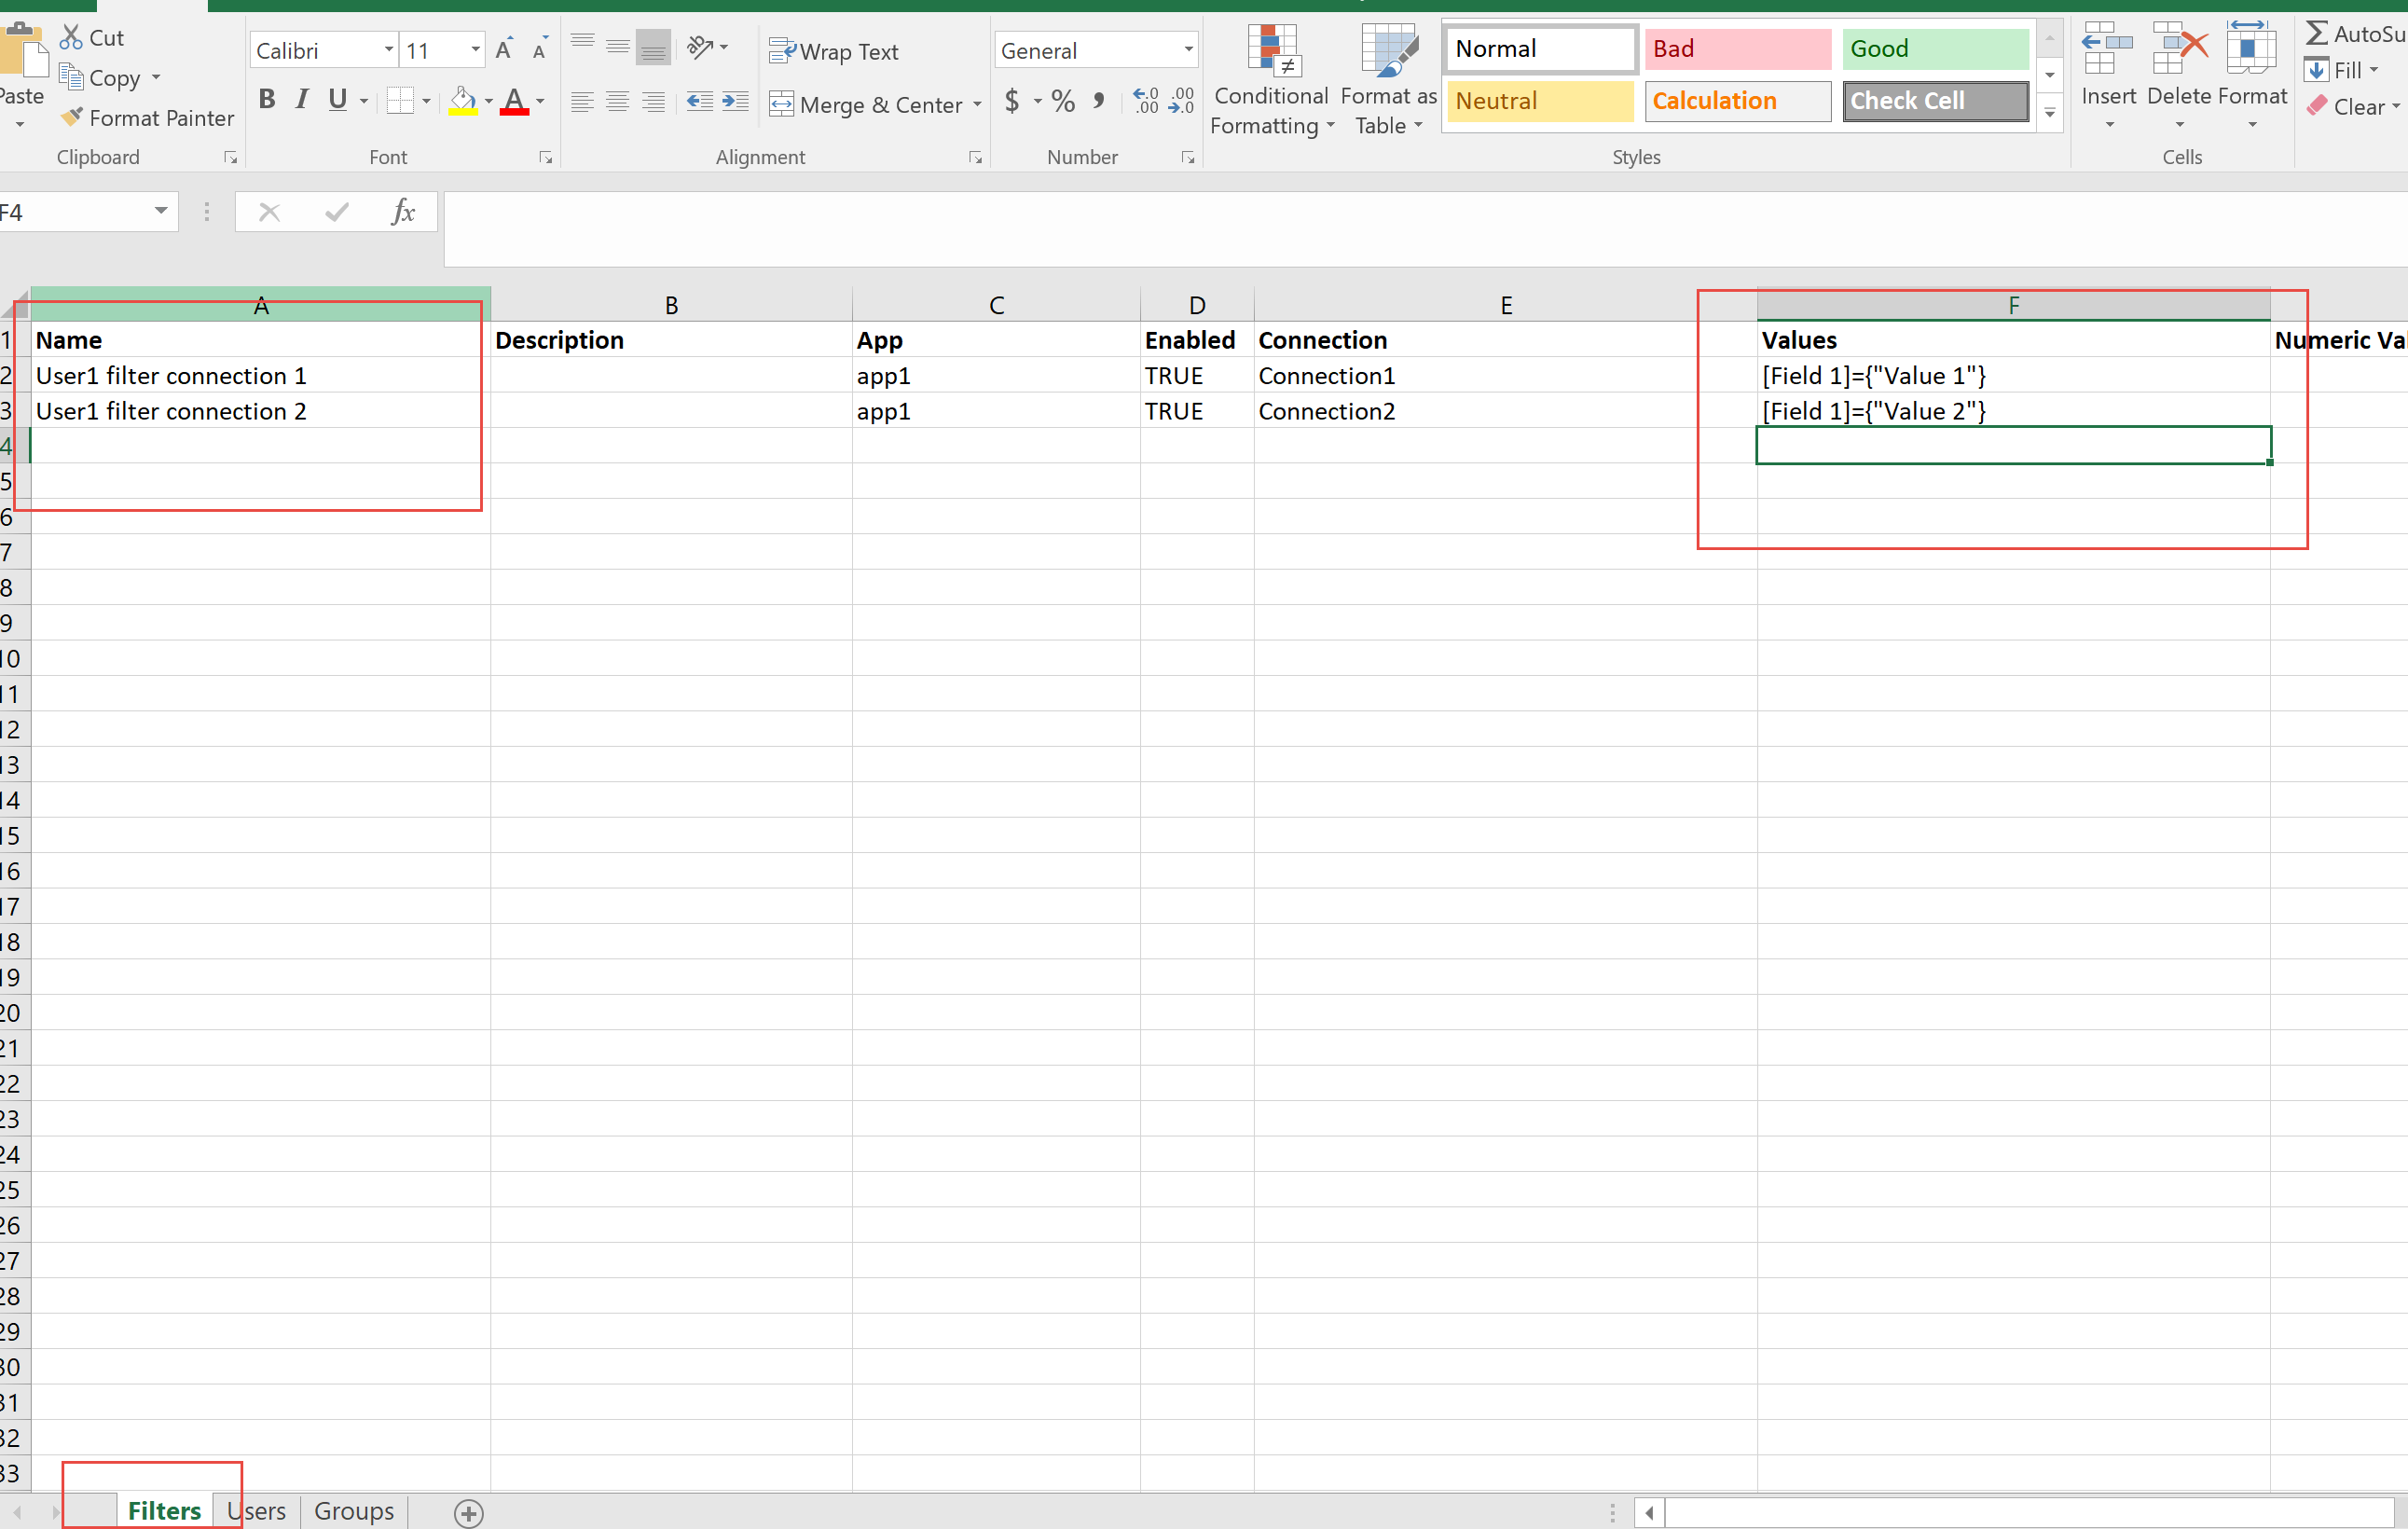Apply the Normal cell style
Image resolution: width=2408 pixels, height=1529 pixels.
[x=1540, y=49]
